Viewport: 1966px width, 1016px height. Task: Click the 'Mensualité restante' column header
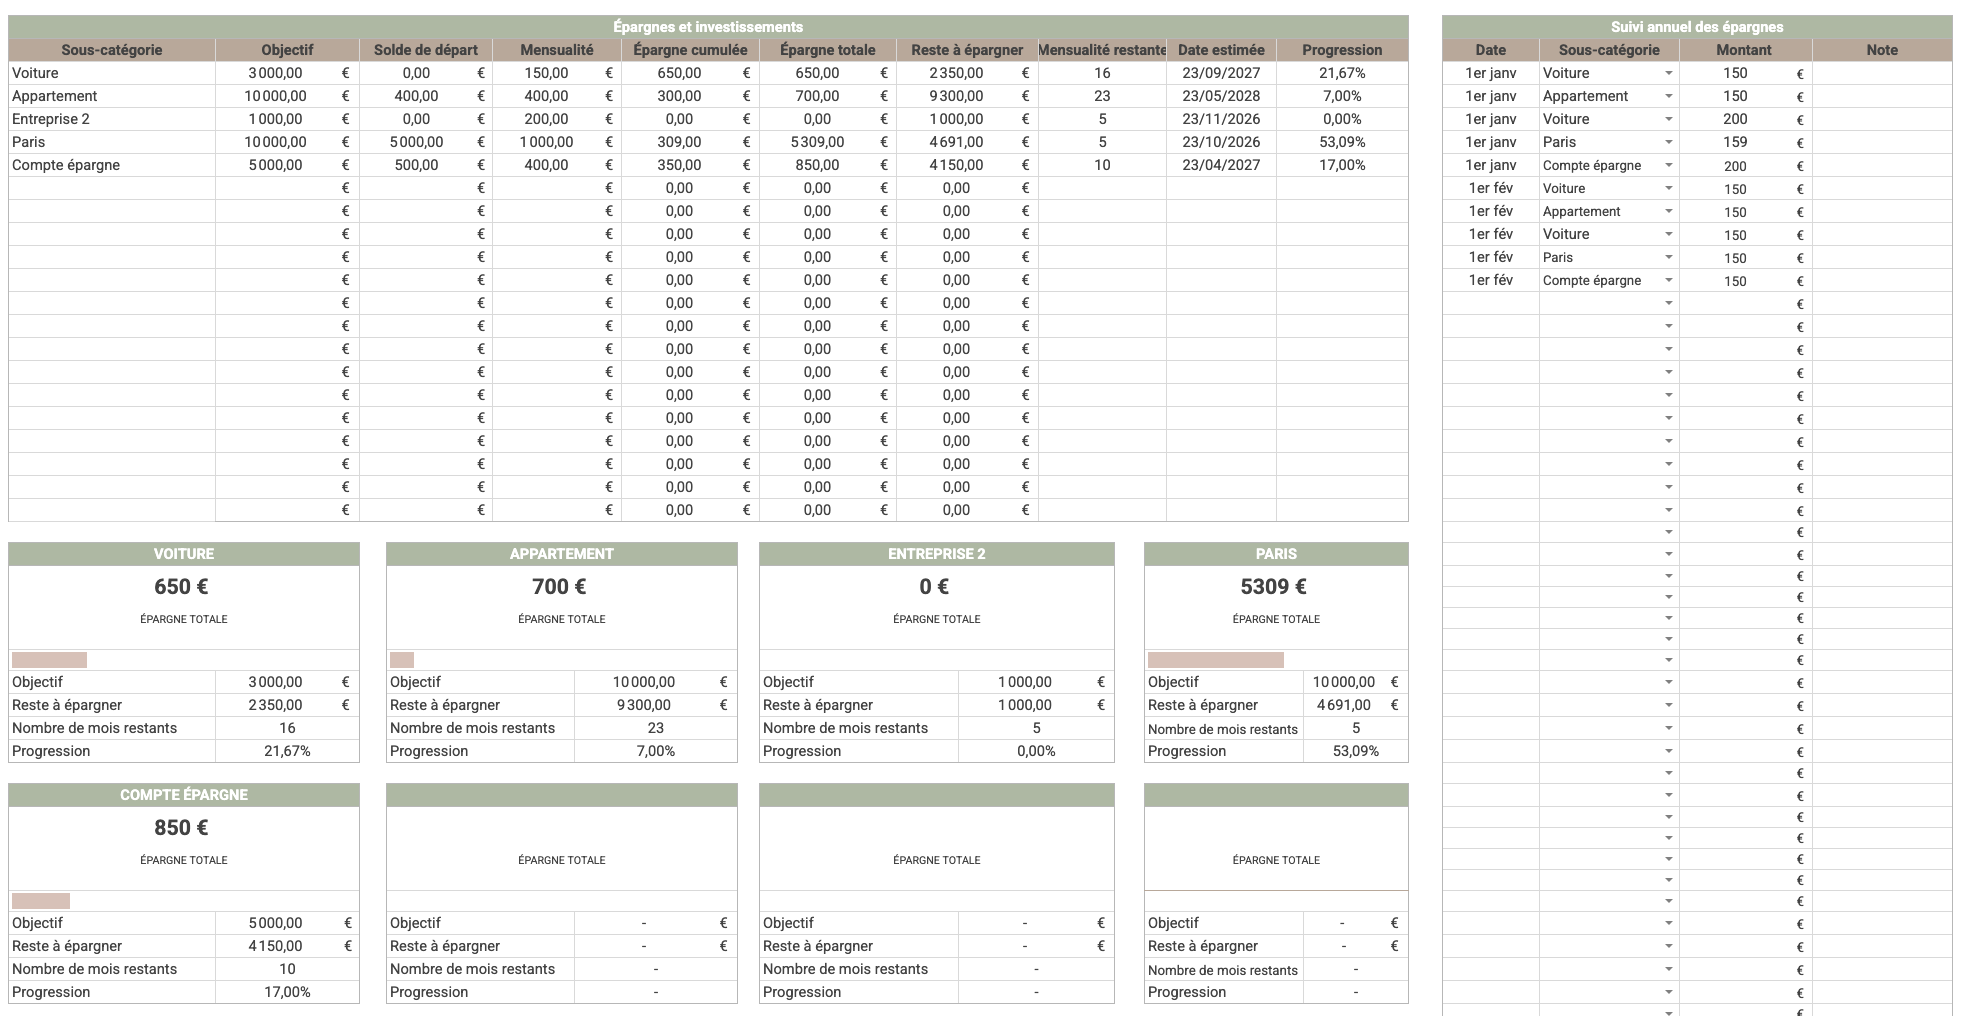(x=1102, y=50)
